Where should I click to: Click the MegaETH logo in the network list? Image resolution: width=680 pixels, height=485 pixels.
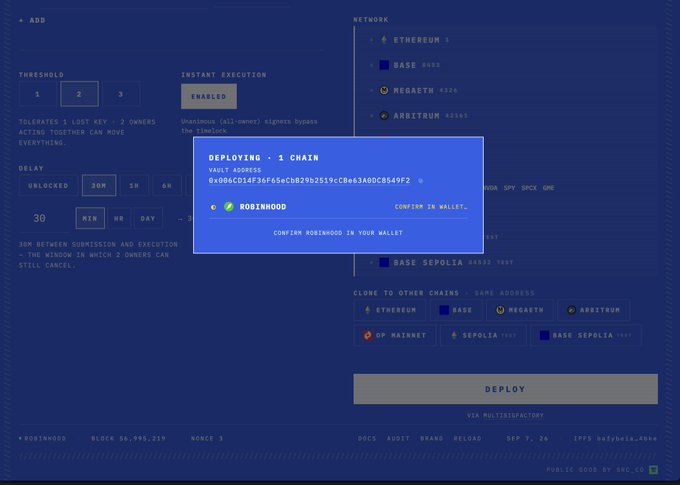(x=384, y=90)
